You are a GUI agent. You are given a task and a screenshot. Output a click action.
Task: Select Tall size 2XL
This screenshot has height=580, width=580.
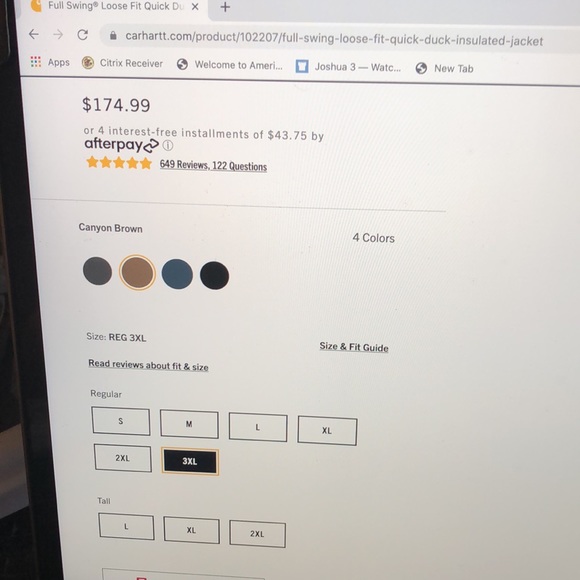click(257, 534)
